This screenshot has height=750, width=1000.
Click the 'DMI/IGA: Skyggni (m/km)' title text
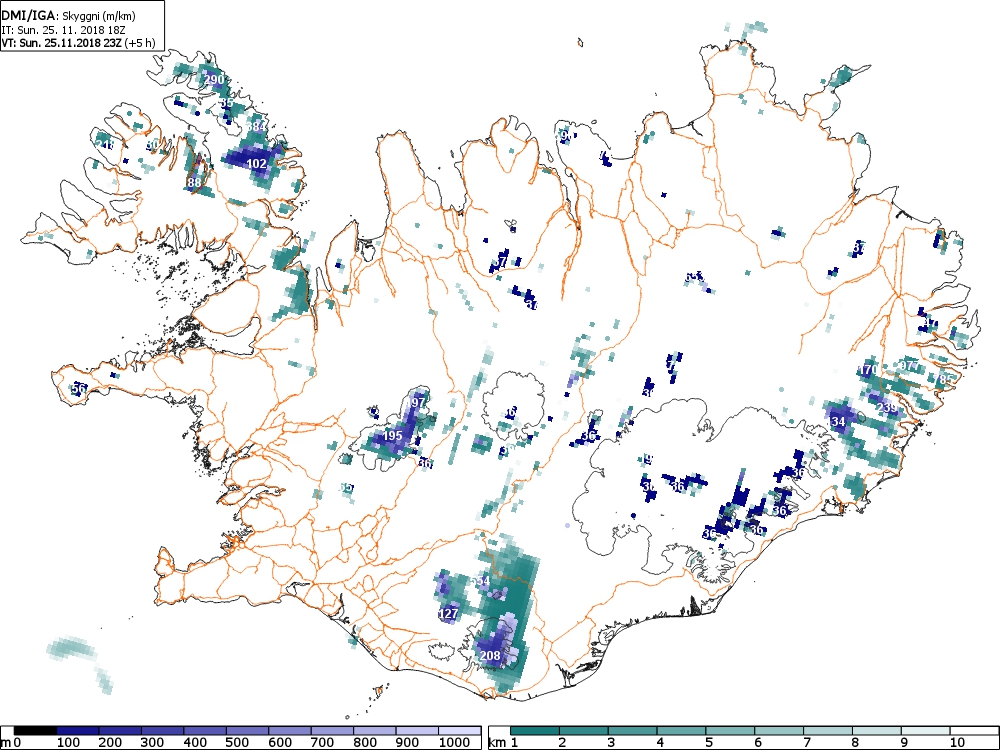[68, 17]
